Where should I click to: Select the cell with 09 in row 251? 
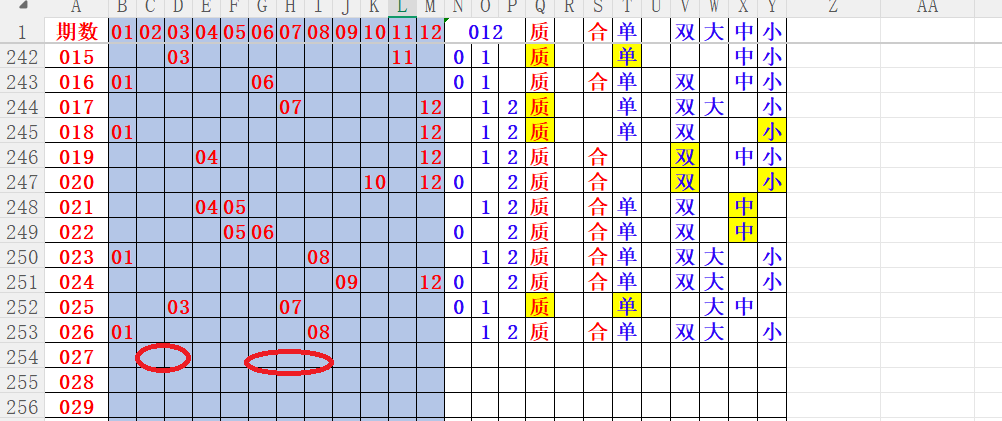pyautogui.click(x=346, y=282)
